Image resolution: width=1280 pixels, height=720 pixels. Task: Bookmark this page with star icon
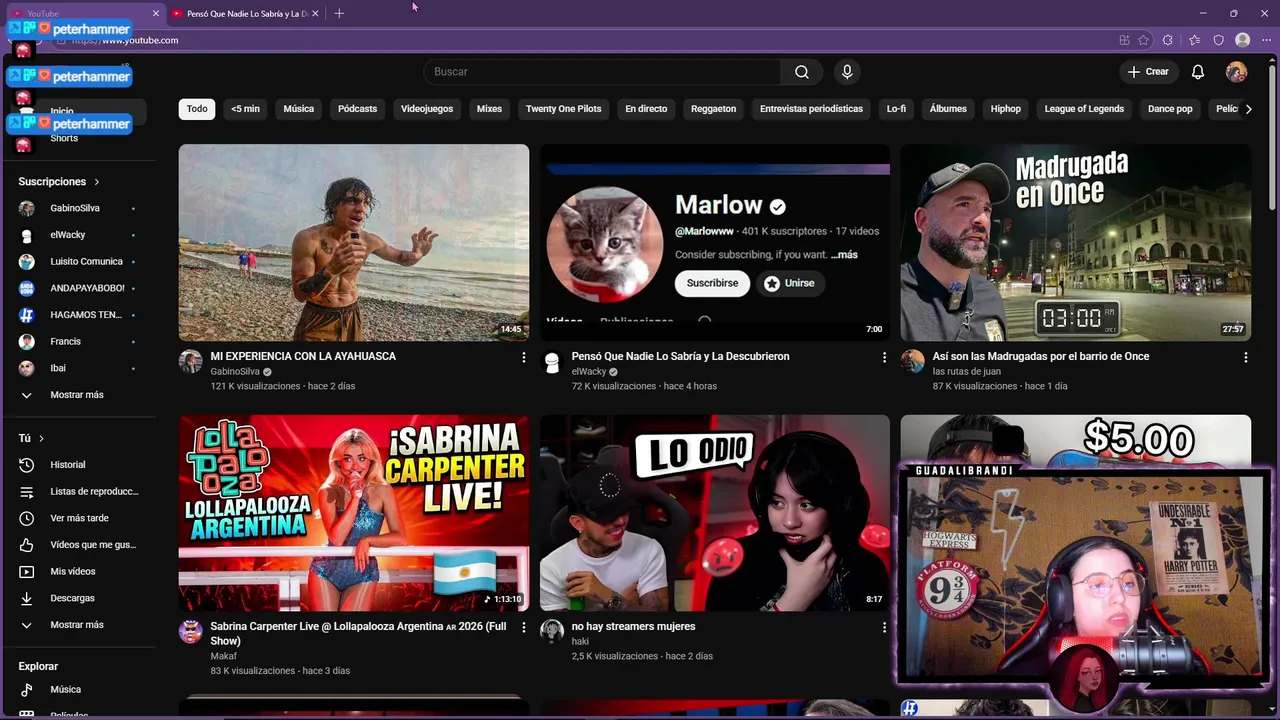1143,40
